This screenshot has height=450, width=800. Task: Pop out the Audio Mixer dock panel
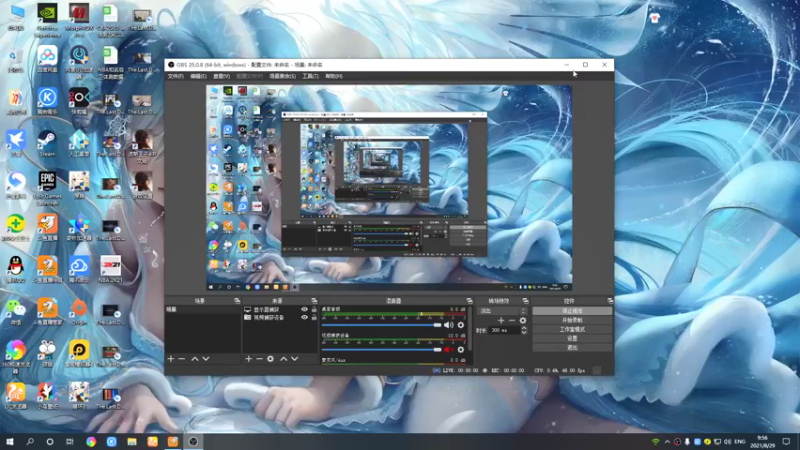pos(469,301)
